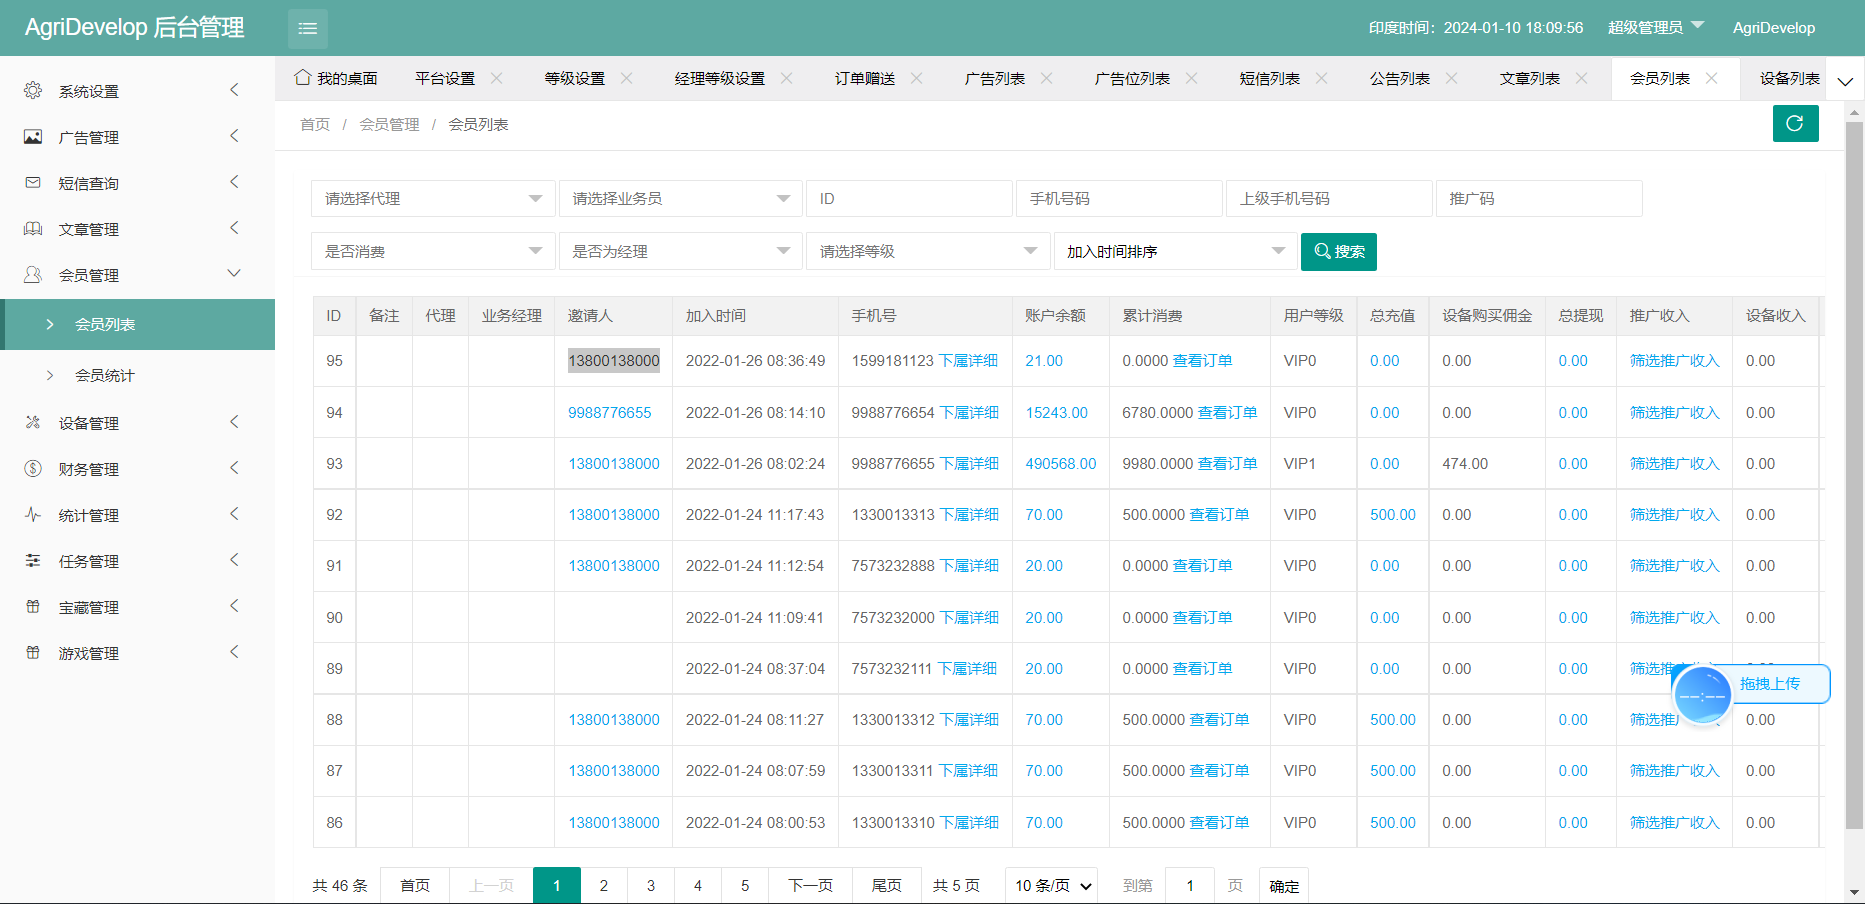Click the floating 拖拽上传 round icon
Screen dimensions: 1865x904
1702,695
